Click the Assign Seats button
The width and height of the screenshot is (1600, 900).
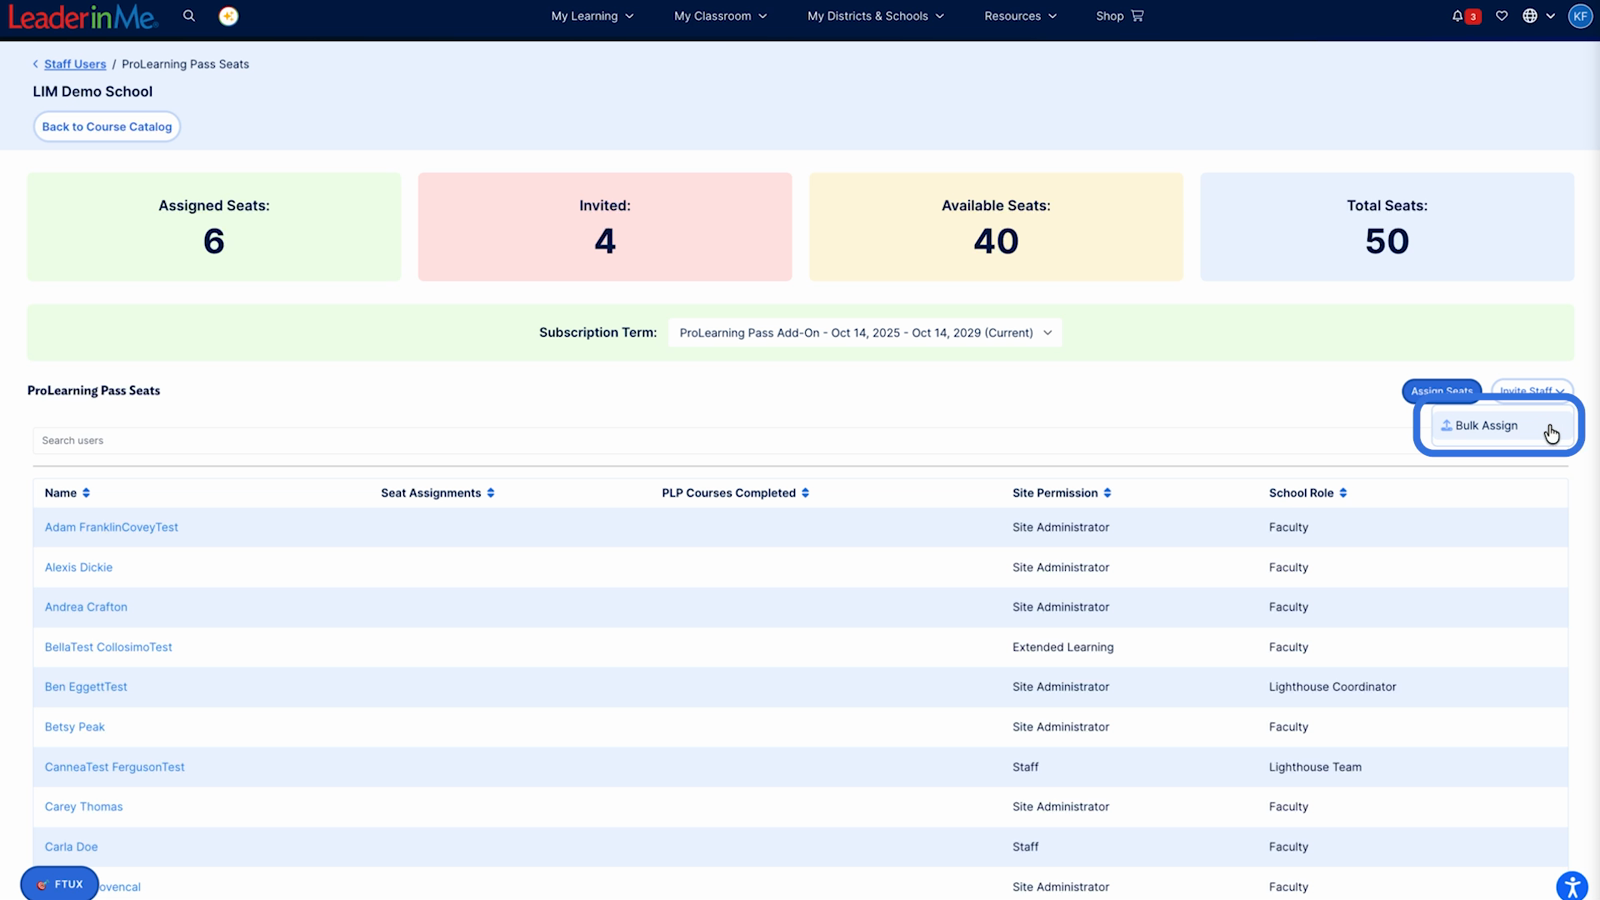1441,390
